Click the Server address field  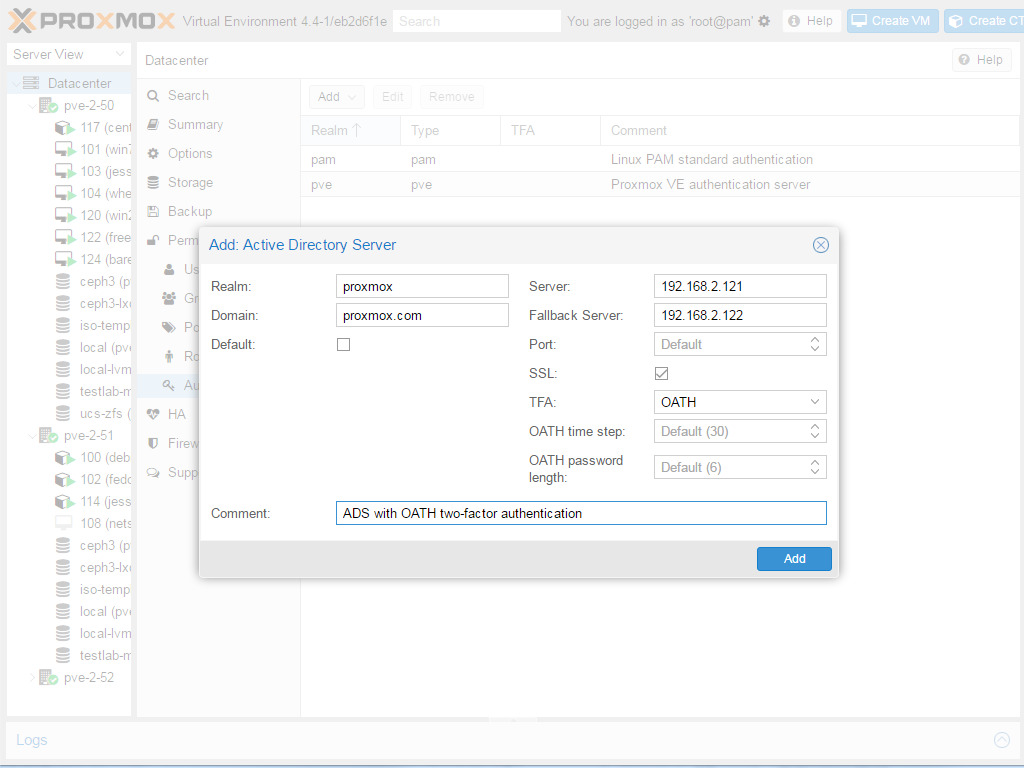(740, 286)
